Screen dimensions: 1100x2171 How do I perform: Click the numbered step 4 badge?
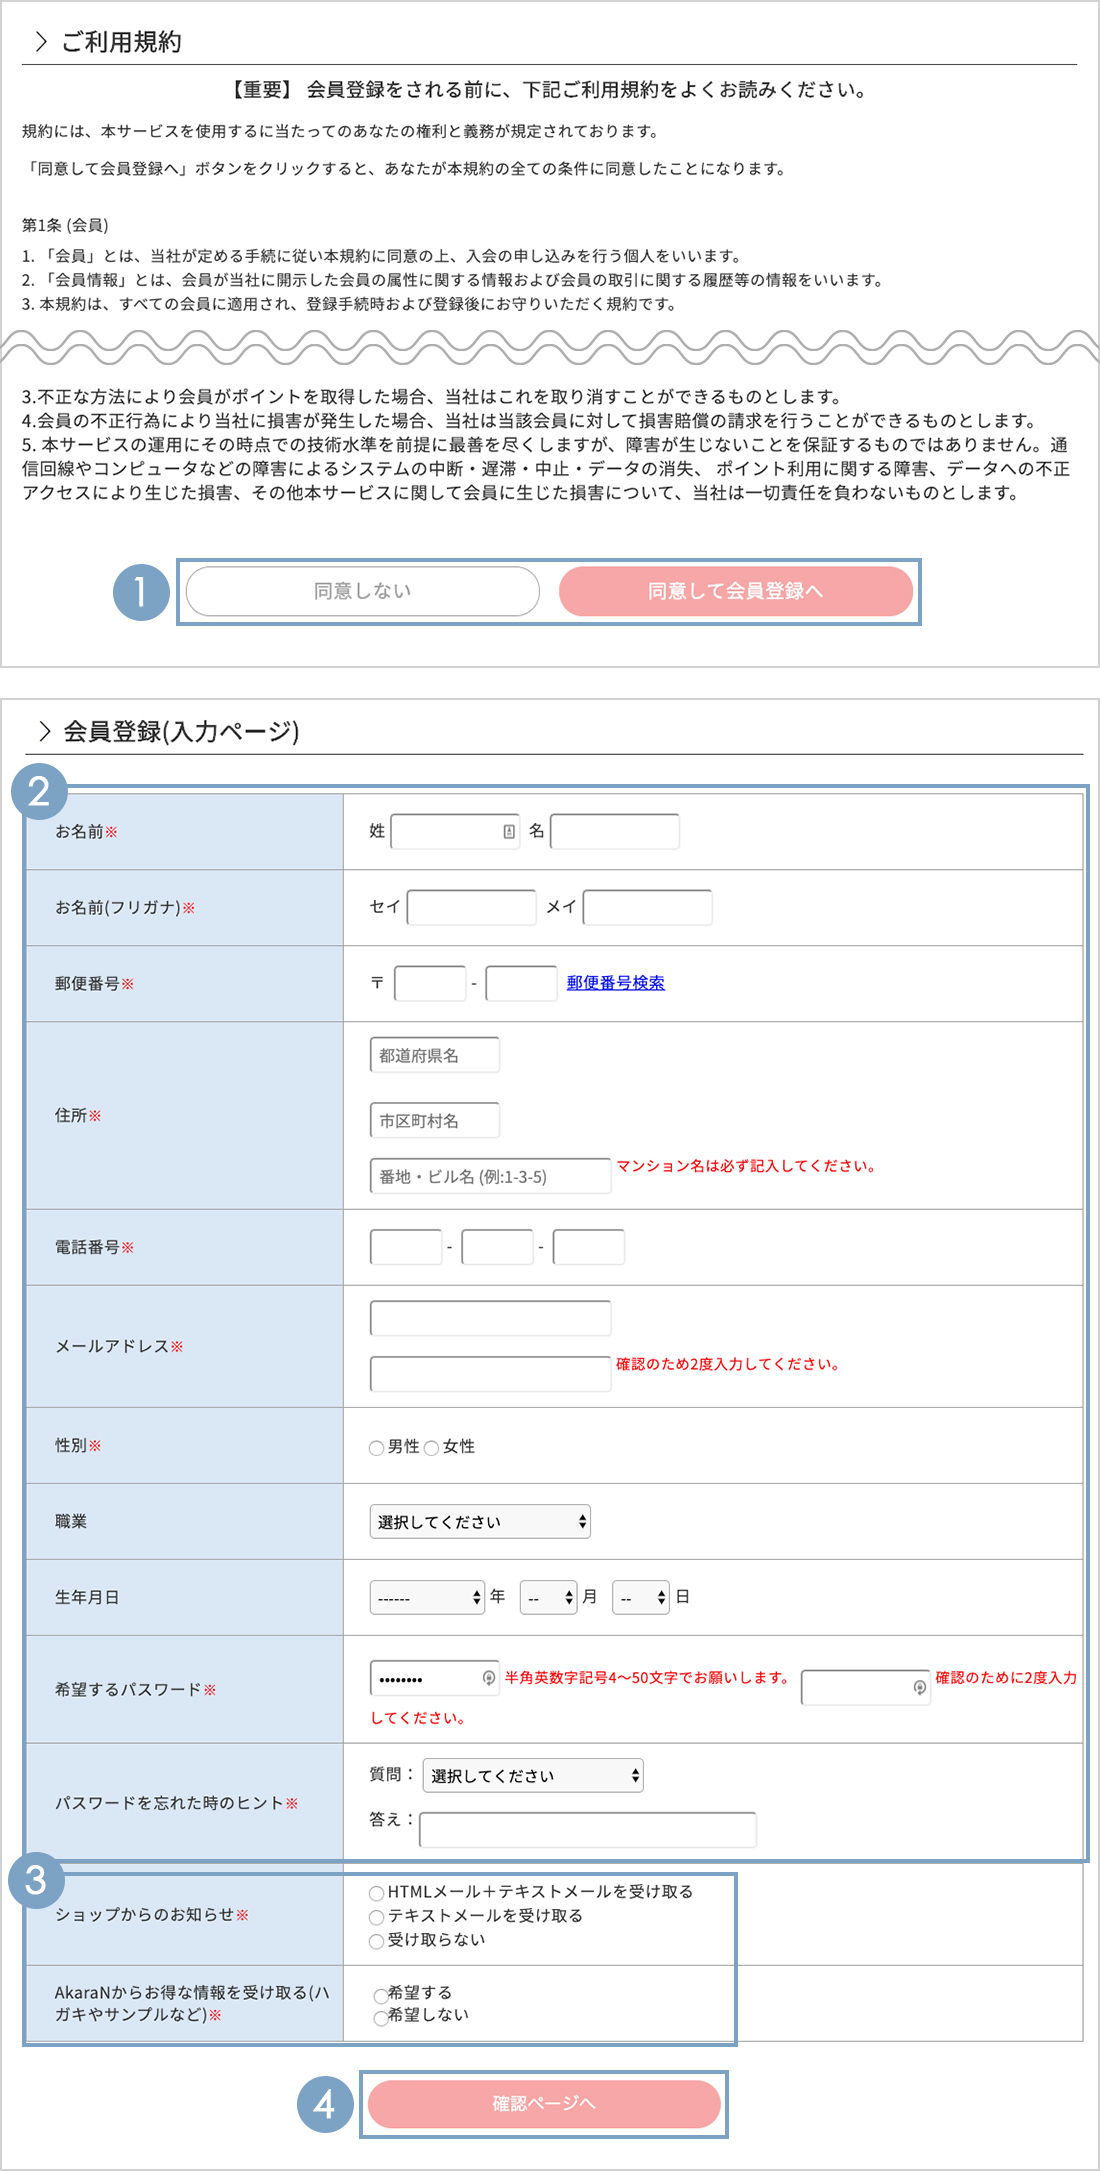click(325, 2104)
